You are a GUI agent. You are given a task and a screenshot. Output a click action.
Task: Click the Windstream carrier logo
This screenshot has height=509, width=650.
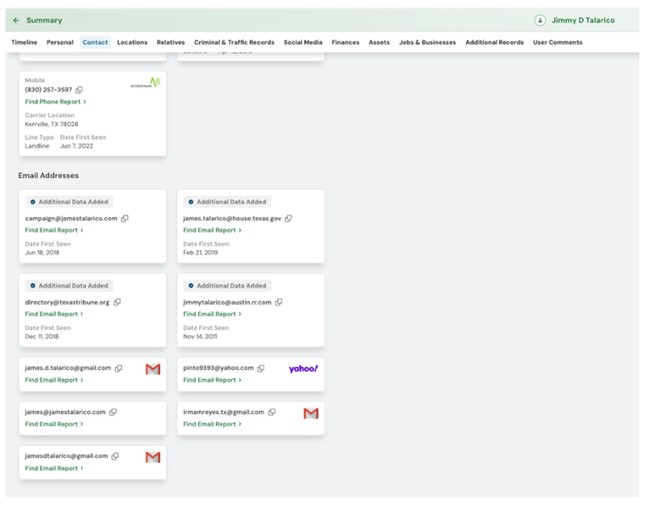click(146, 83)
